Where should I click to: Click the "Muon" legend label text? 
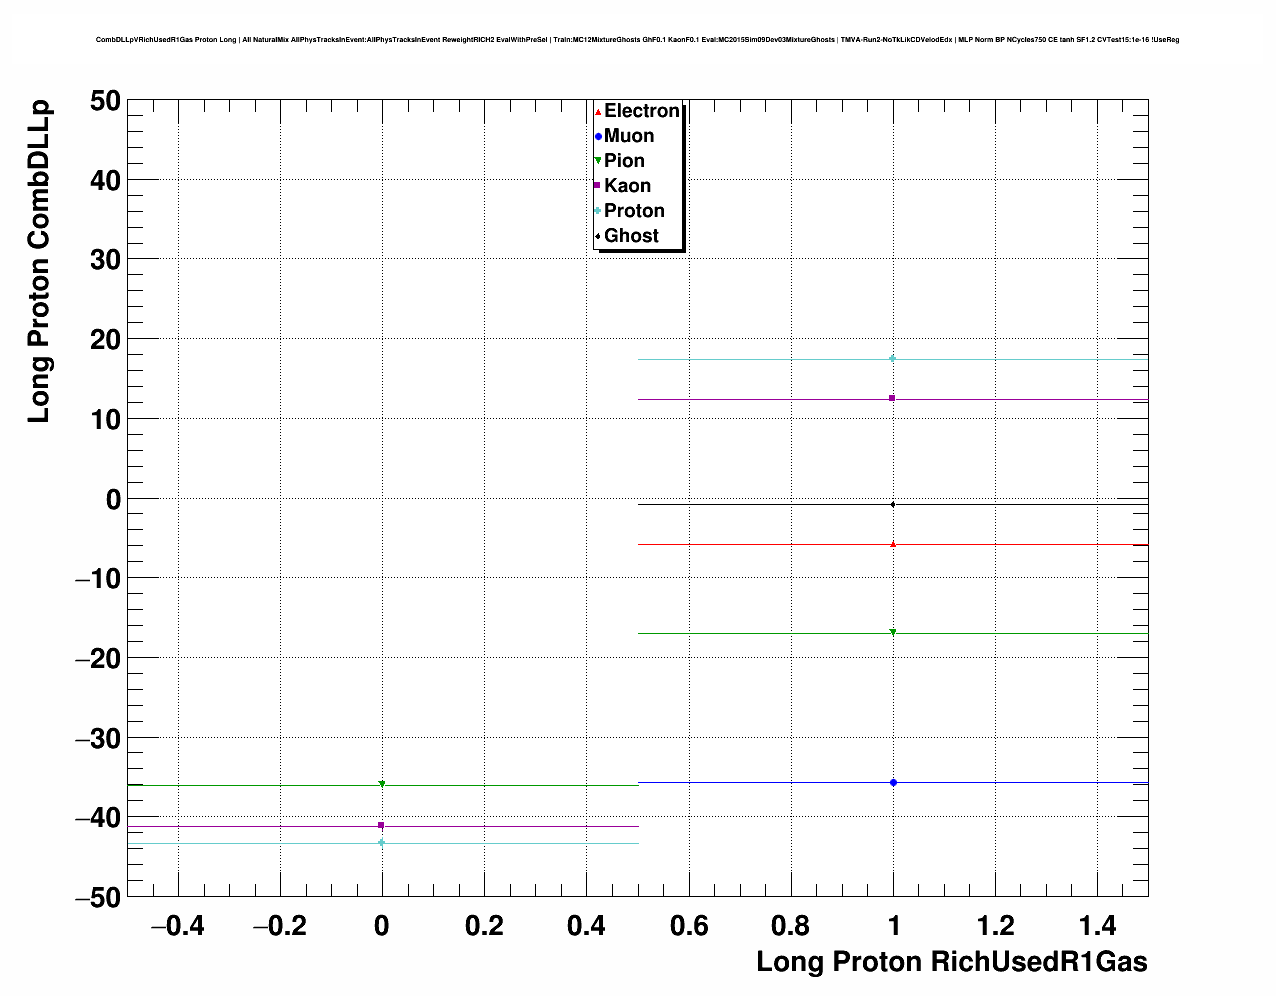(629, 136)
